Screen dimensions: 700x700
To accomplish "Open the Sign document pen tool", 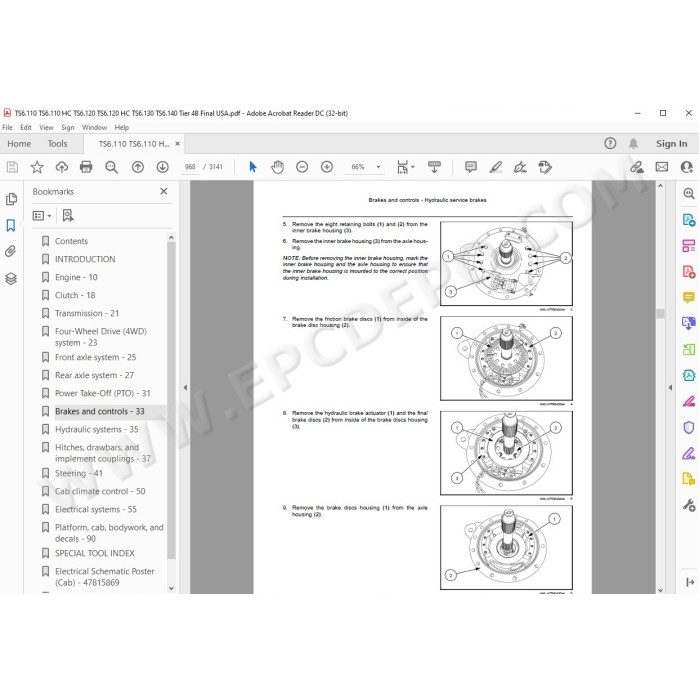I will (520, 167).
